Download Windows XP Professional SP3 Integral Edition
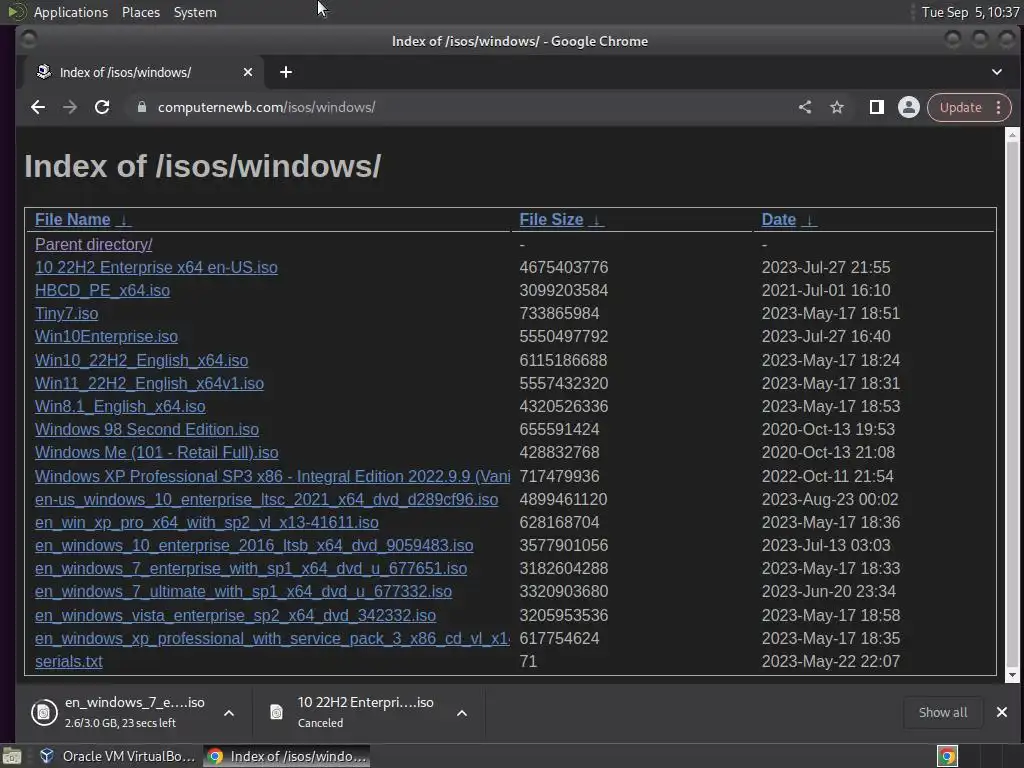 272,476
